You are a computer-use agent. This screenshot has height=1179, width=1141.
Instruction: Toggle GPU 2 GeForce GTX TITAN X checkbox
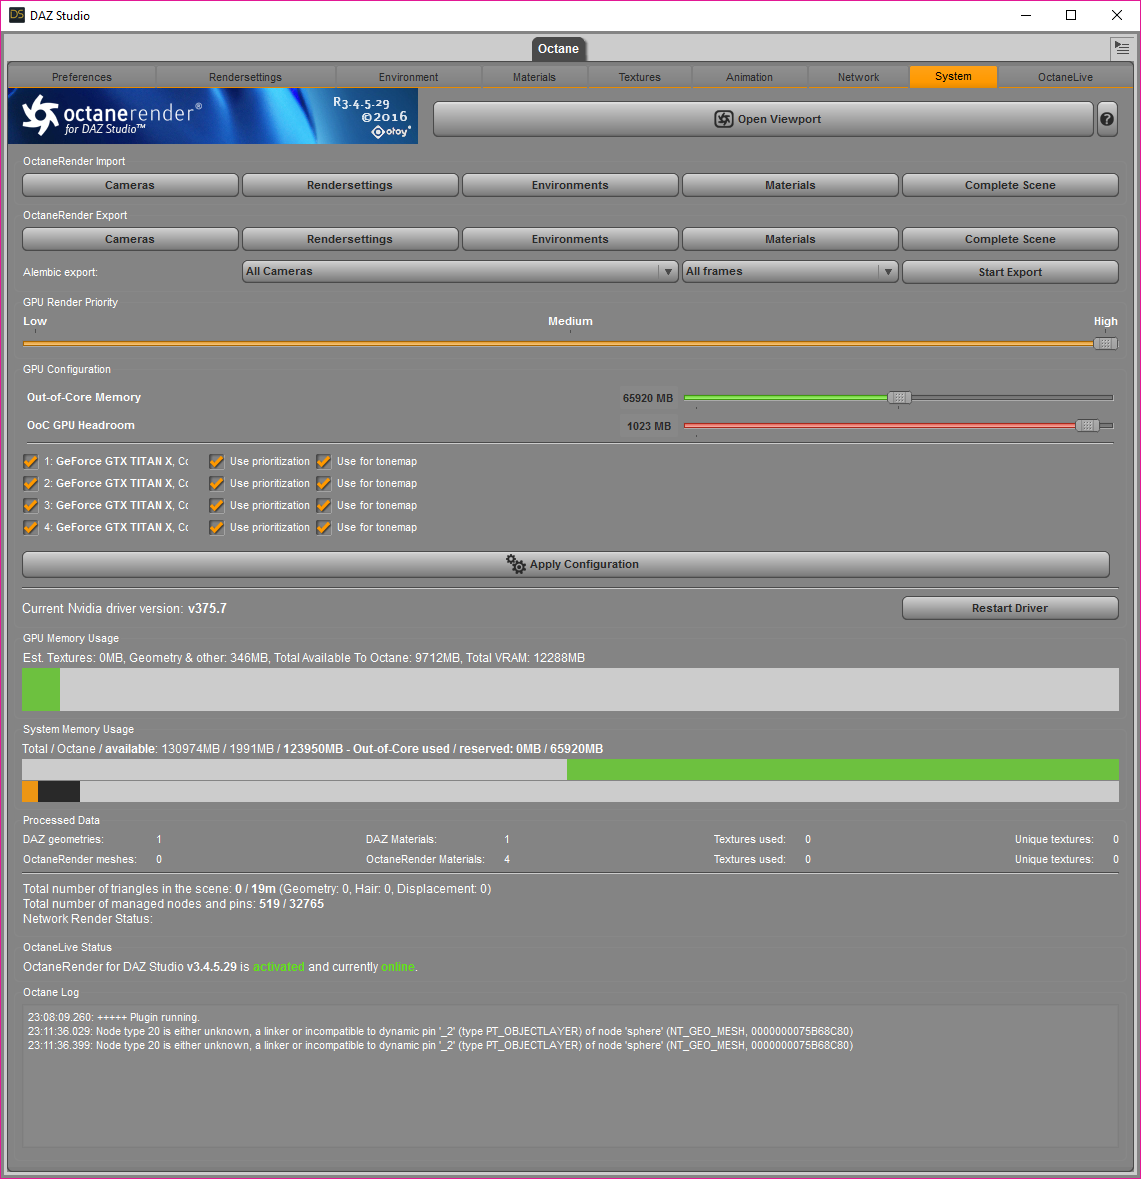tap(31, 483)
